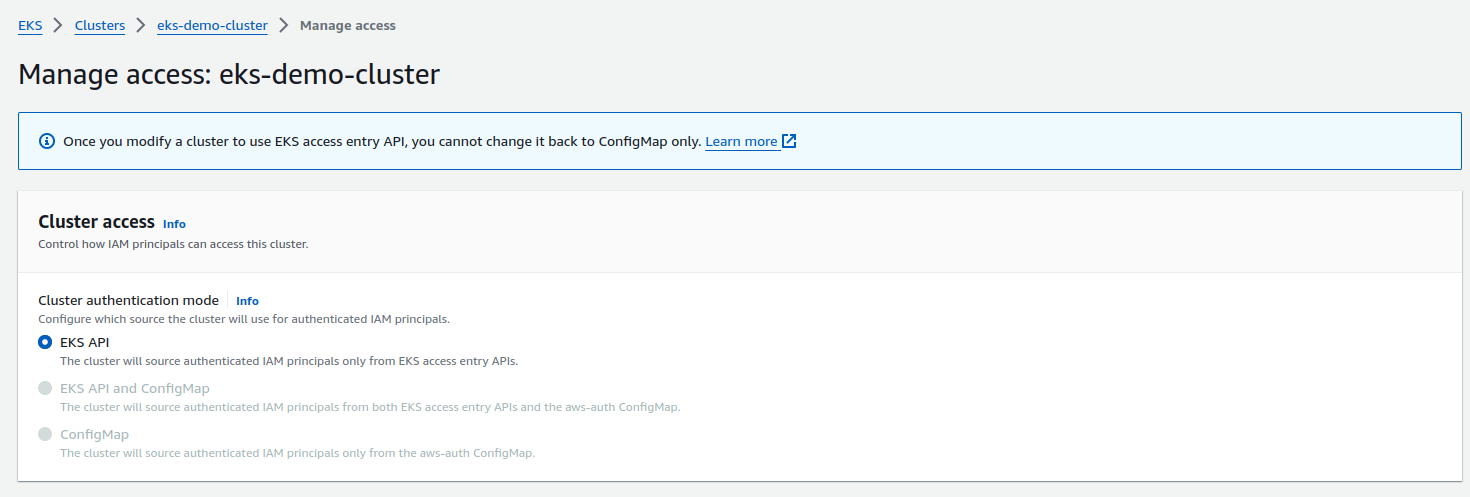
Task: Click description 'only from EKS access entry APIs'
Action: (x=289, y=361)
